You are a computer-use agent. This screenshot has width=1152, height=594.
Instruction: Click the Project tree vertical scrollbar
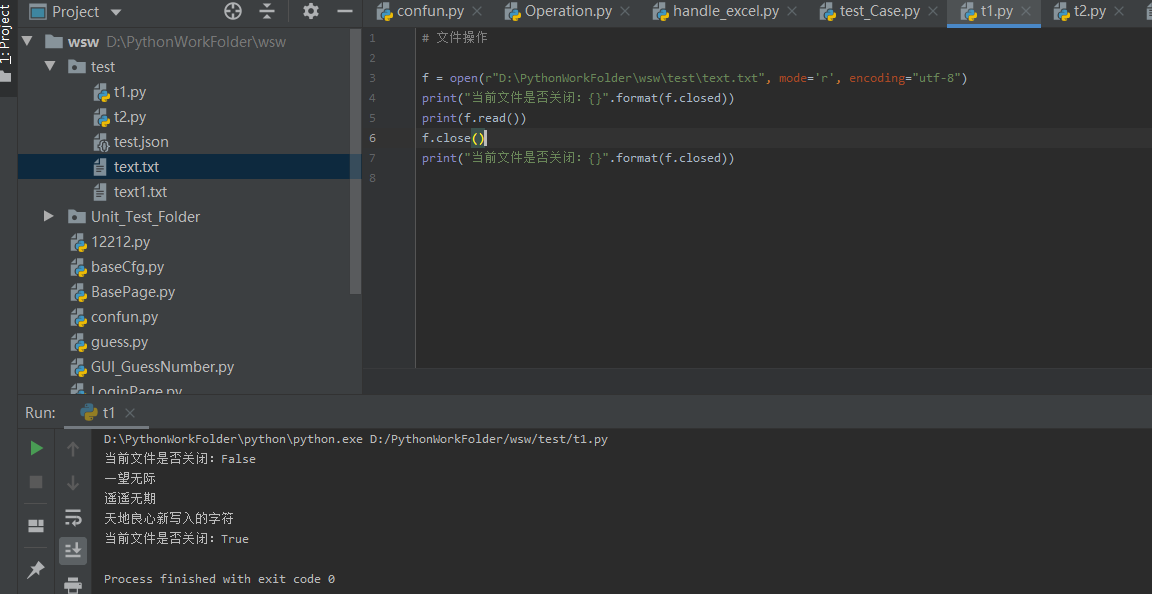click(x=356, y=162)
